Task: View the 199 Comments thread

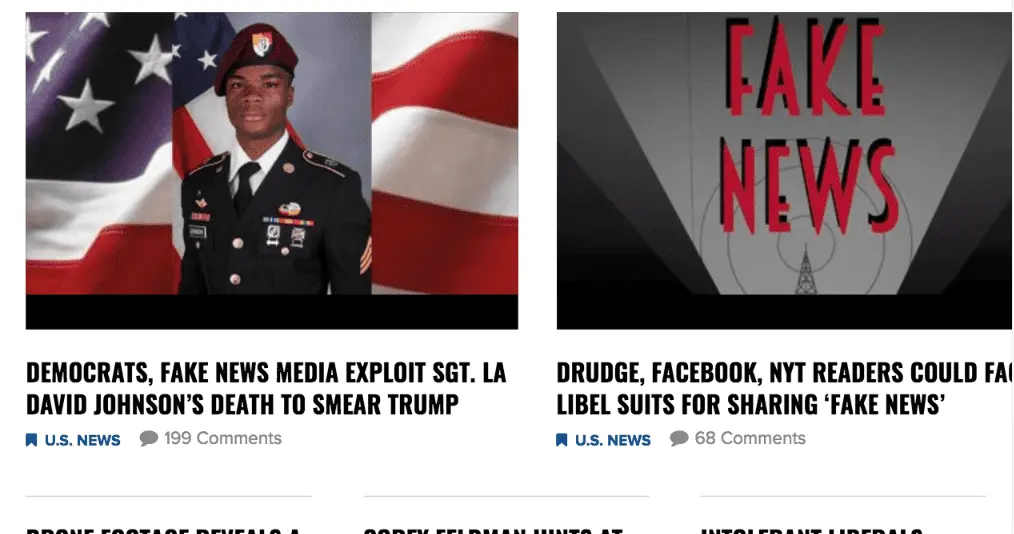Action: (x=222, y=438)
